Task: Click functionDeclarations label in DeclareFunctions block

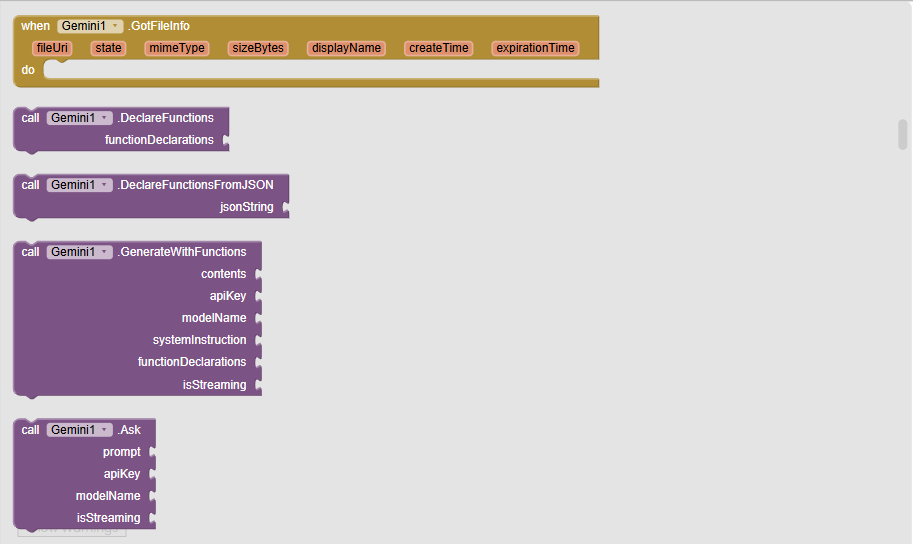Action: [x=159, y=140]
